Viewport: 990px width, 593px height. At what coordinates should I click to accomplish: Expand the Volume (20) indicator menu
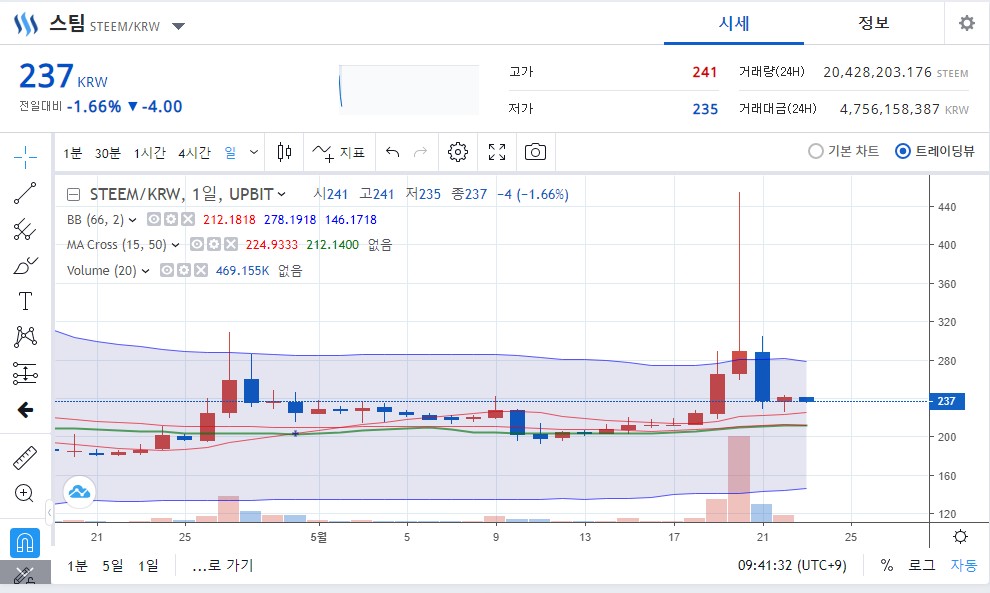click(145, 271)
